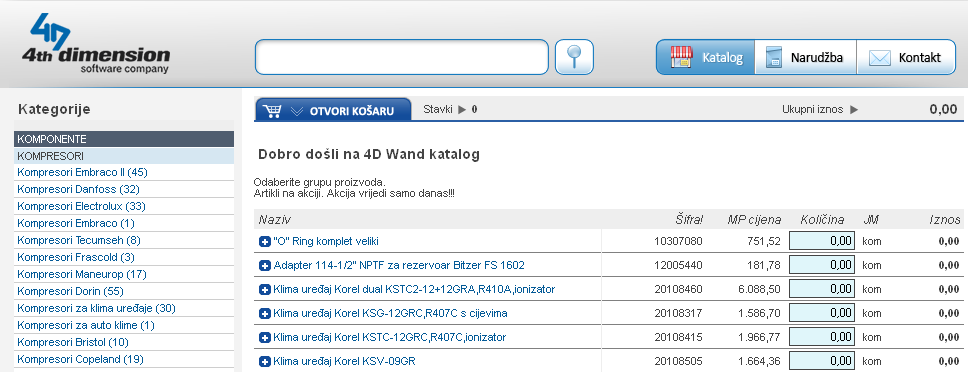Click quantity field for Korel KSTC-12GRC row
The image size is (968, 372).
click(x=822, y=337)
